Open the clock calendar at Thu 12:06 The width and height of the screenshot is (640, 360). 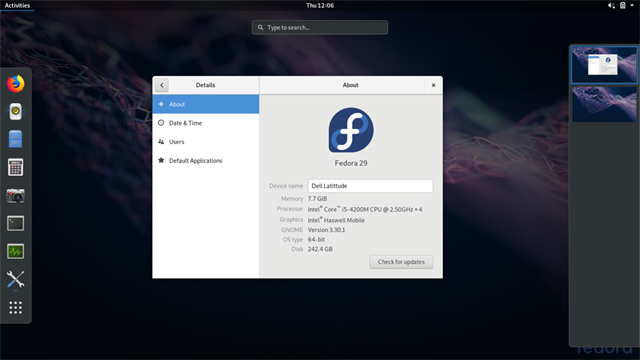click(x=320, y=5)
